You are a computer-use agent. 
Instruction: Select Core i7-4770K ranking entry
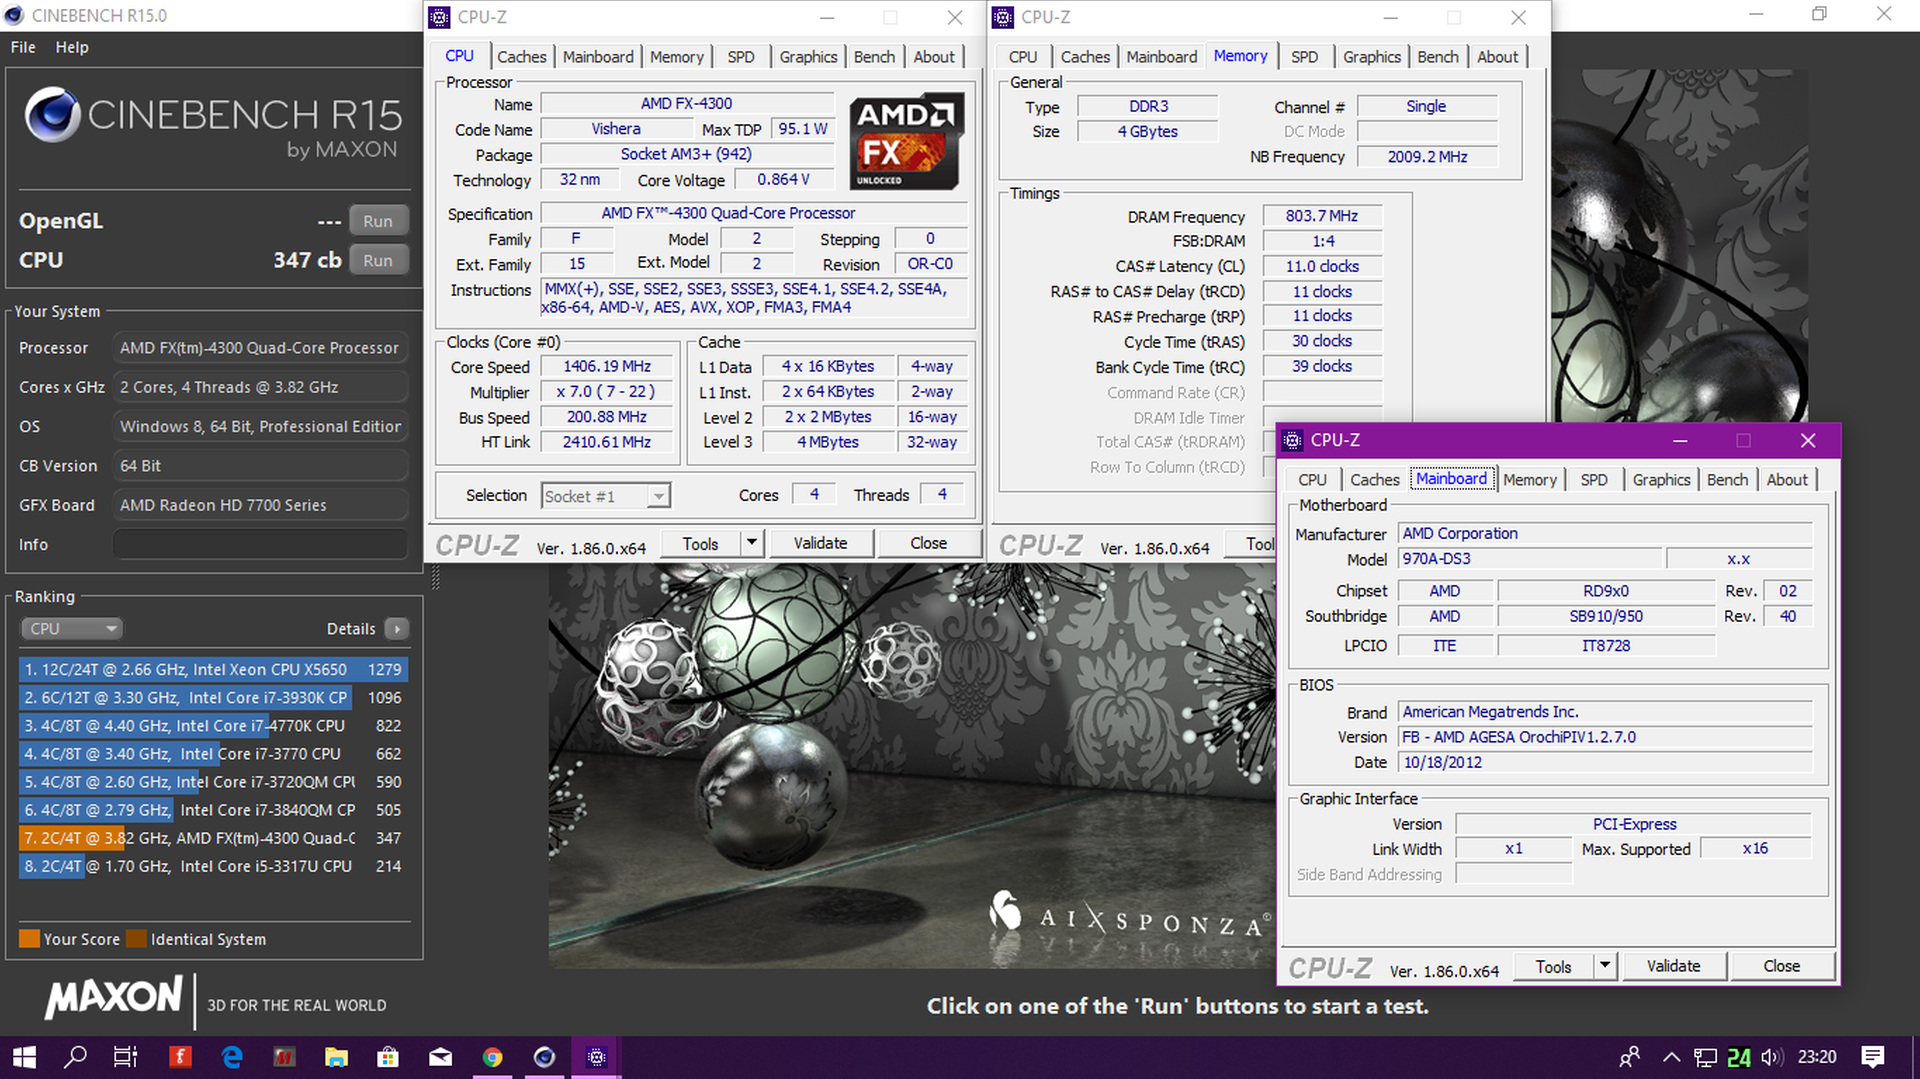point(212,725)
